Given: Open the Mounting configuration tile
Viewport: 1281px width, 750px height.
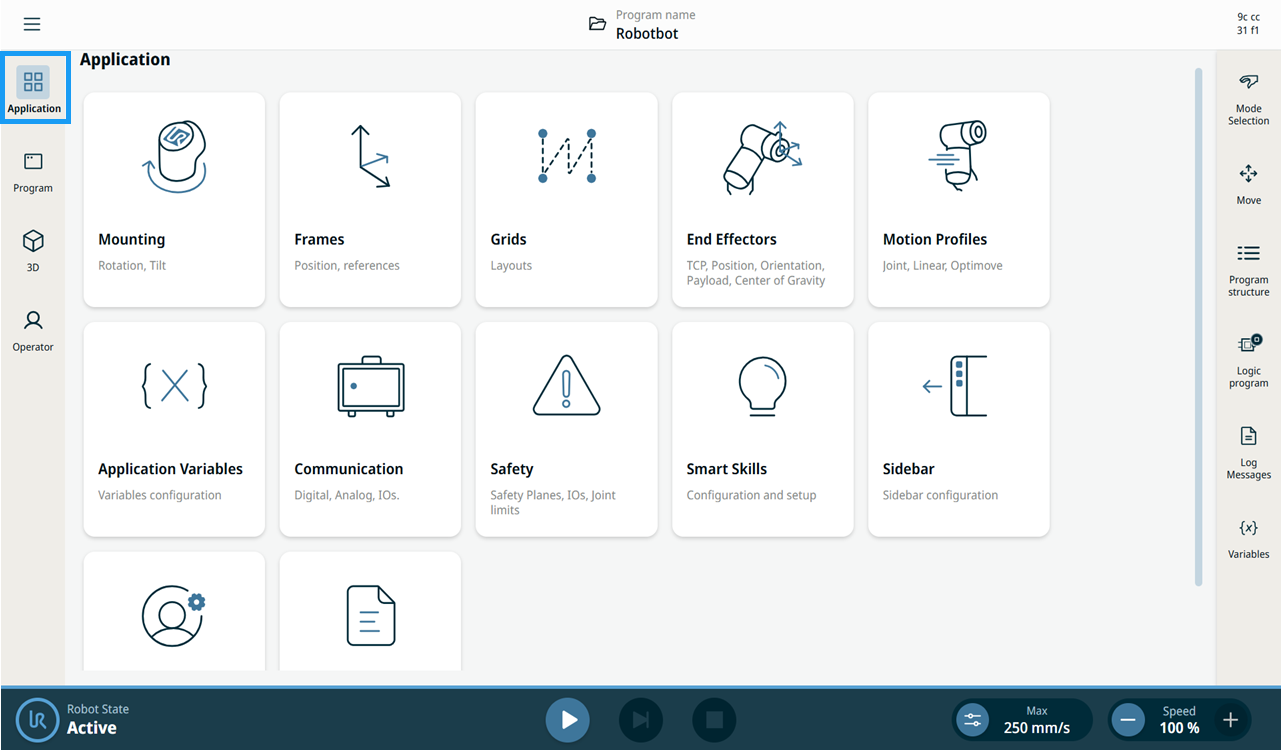Looking at the screenshot, I should pyautogui.click(x=174, y=200).
